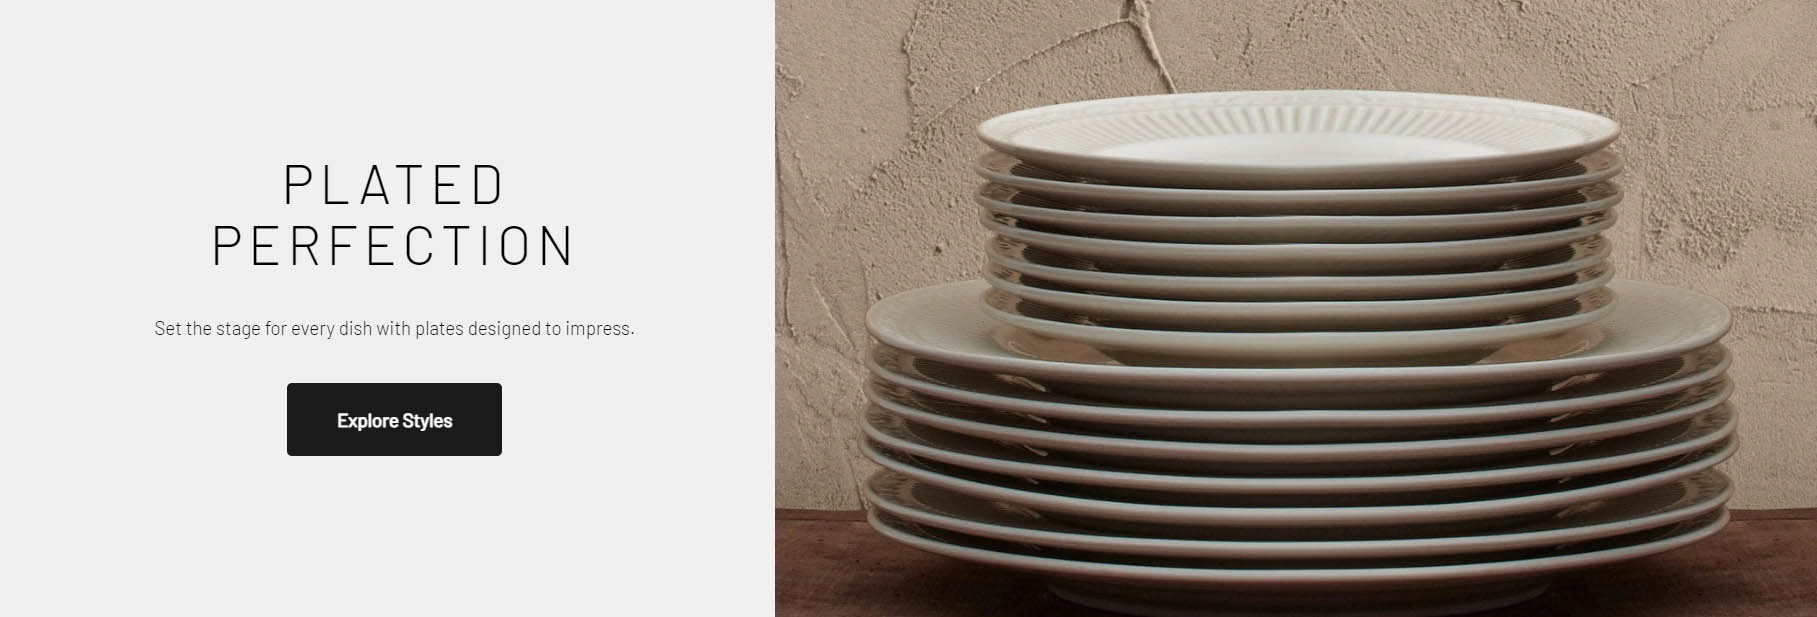Viewport: 1817px width, 617px height.
Task: Click the word PERFECTION in the heading
Action: point(394,245)
